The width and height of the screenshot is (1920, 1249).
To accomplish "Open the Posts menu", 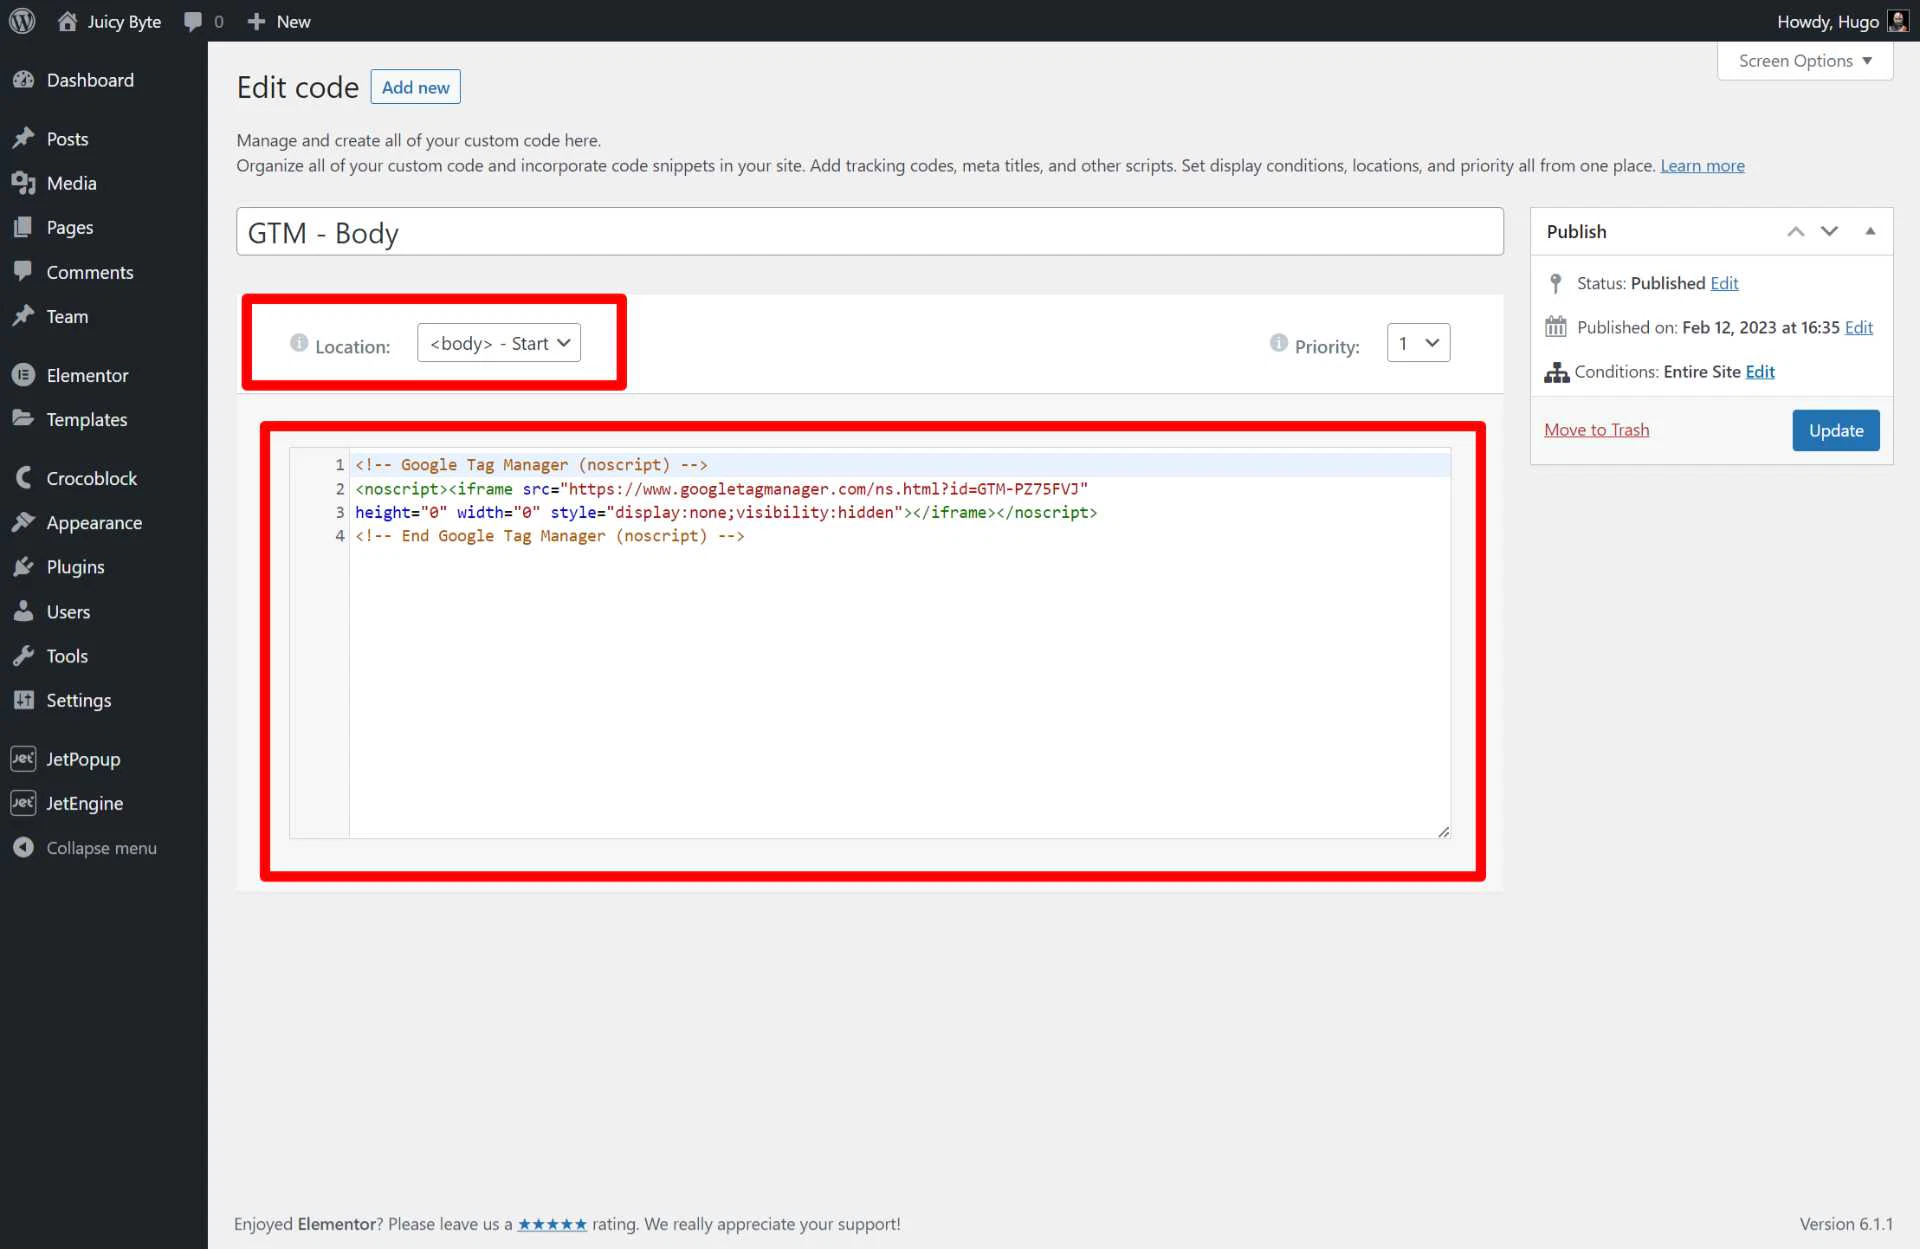I will 24,138.
